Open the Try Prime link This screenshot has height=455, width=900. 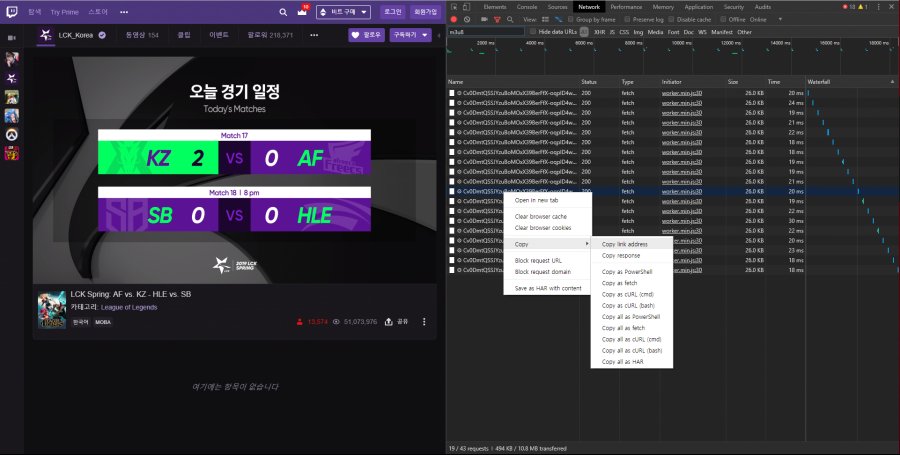tap(64, 12)
